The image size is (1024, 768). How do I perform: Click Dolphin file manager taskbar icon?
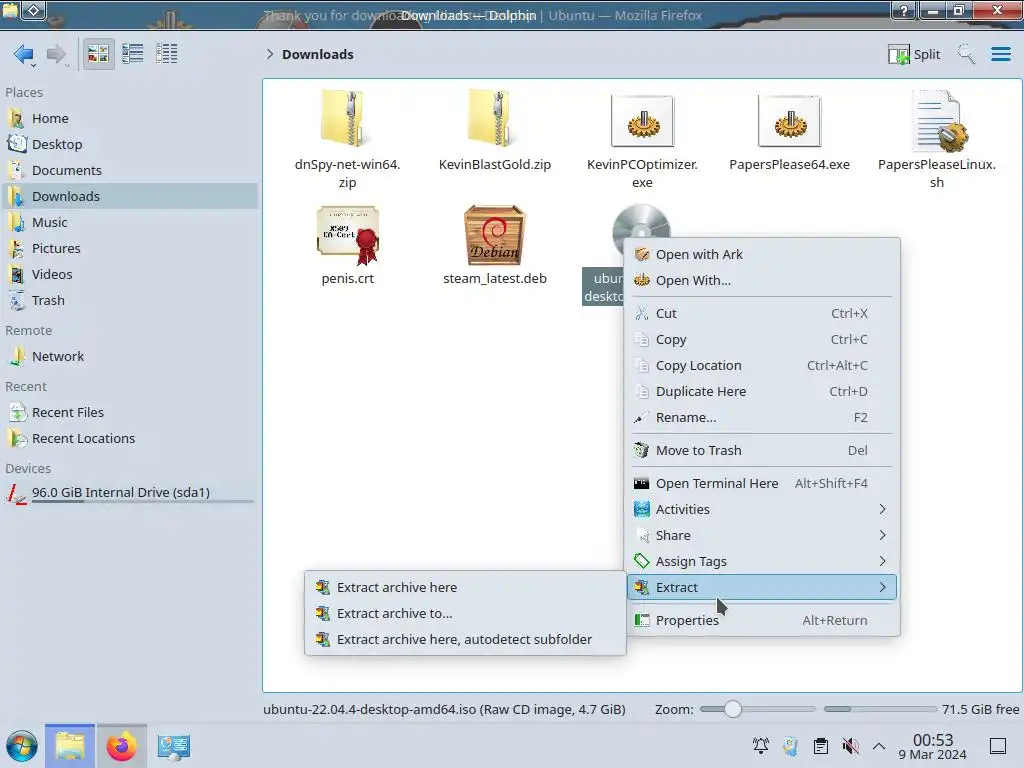point(70,746)
